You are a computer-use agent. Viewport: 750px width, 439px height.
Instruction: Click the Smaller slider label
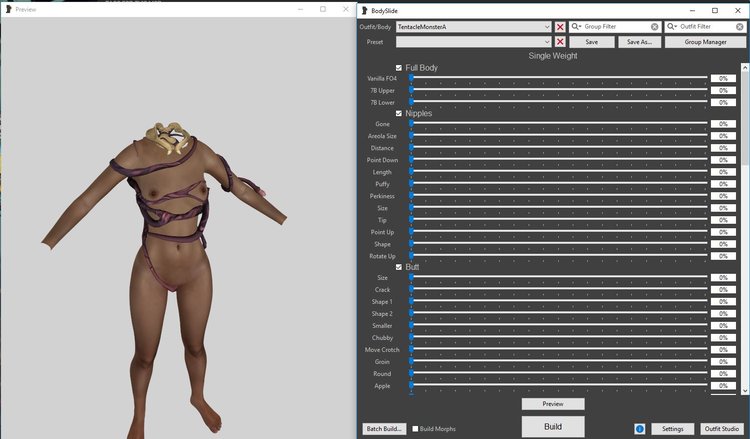[x=382, y=325]
